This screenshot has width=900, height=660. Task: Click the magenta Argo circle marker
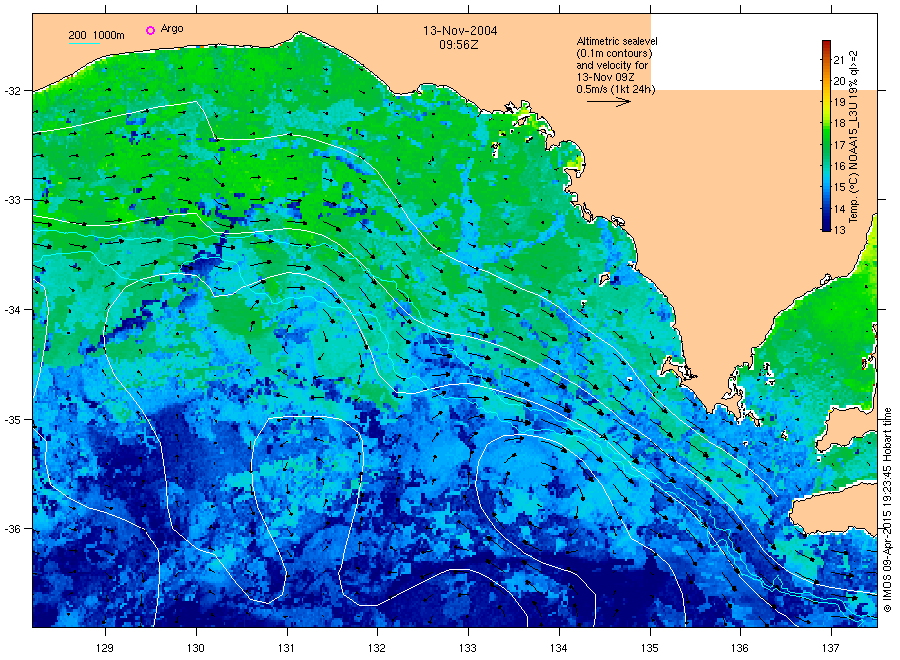[x=150, y=30]
